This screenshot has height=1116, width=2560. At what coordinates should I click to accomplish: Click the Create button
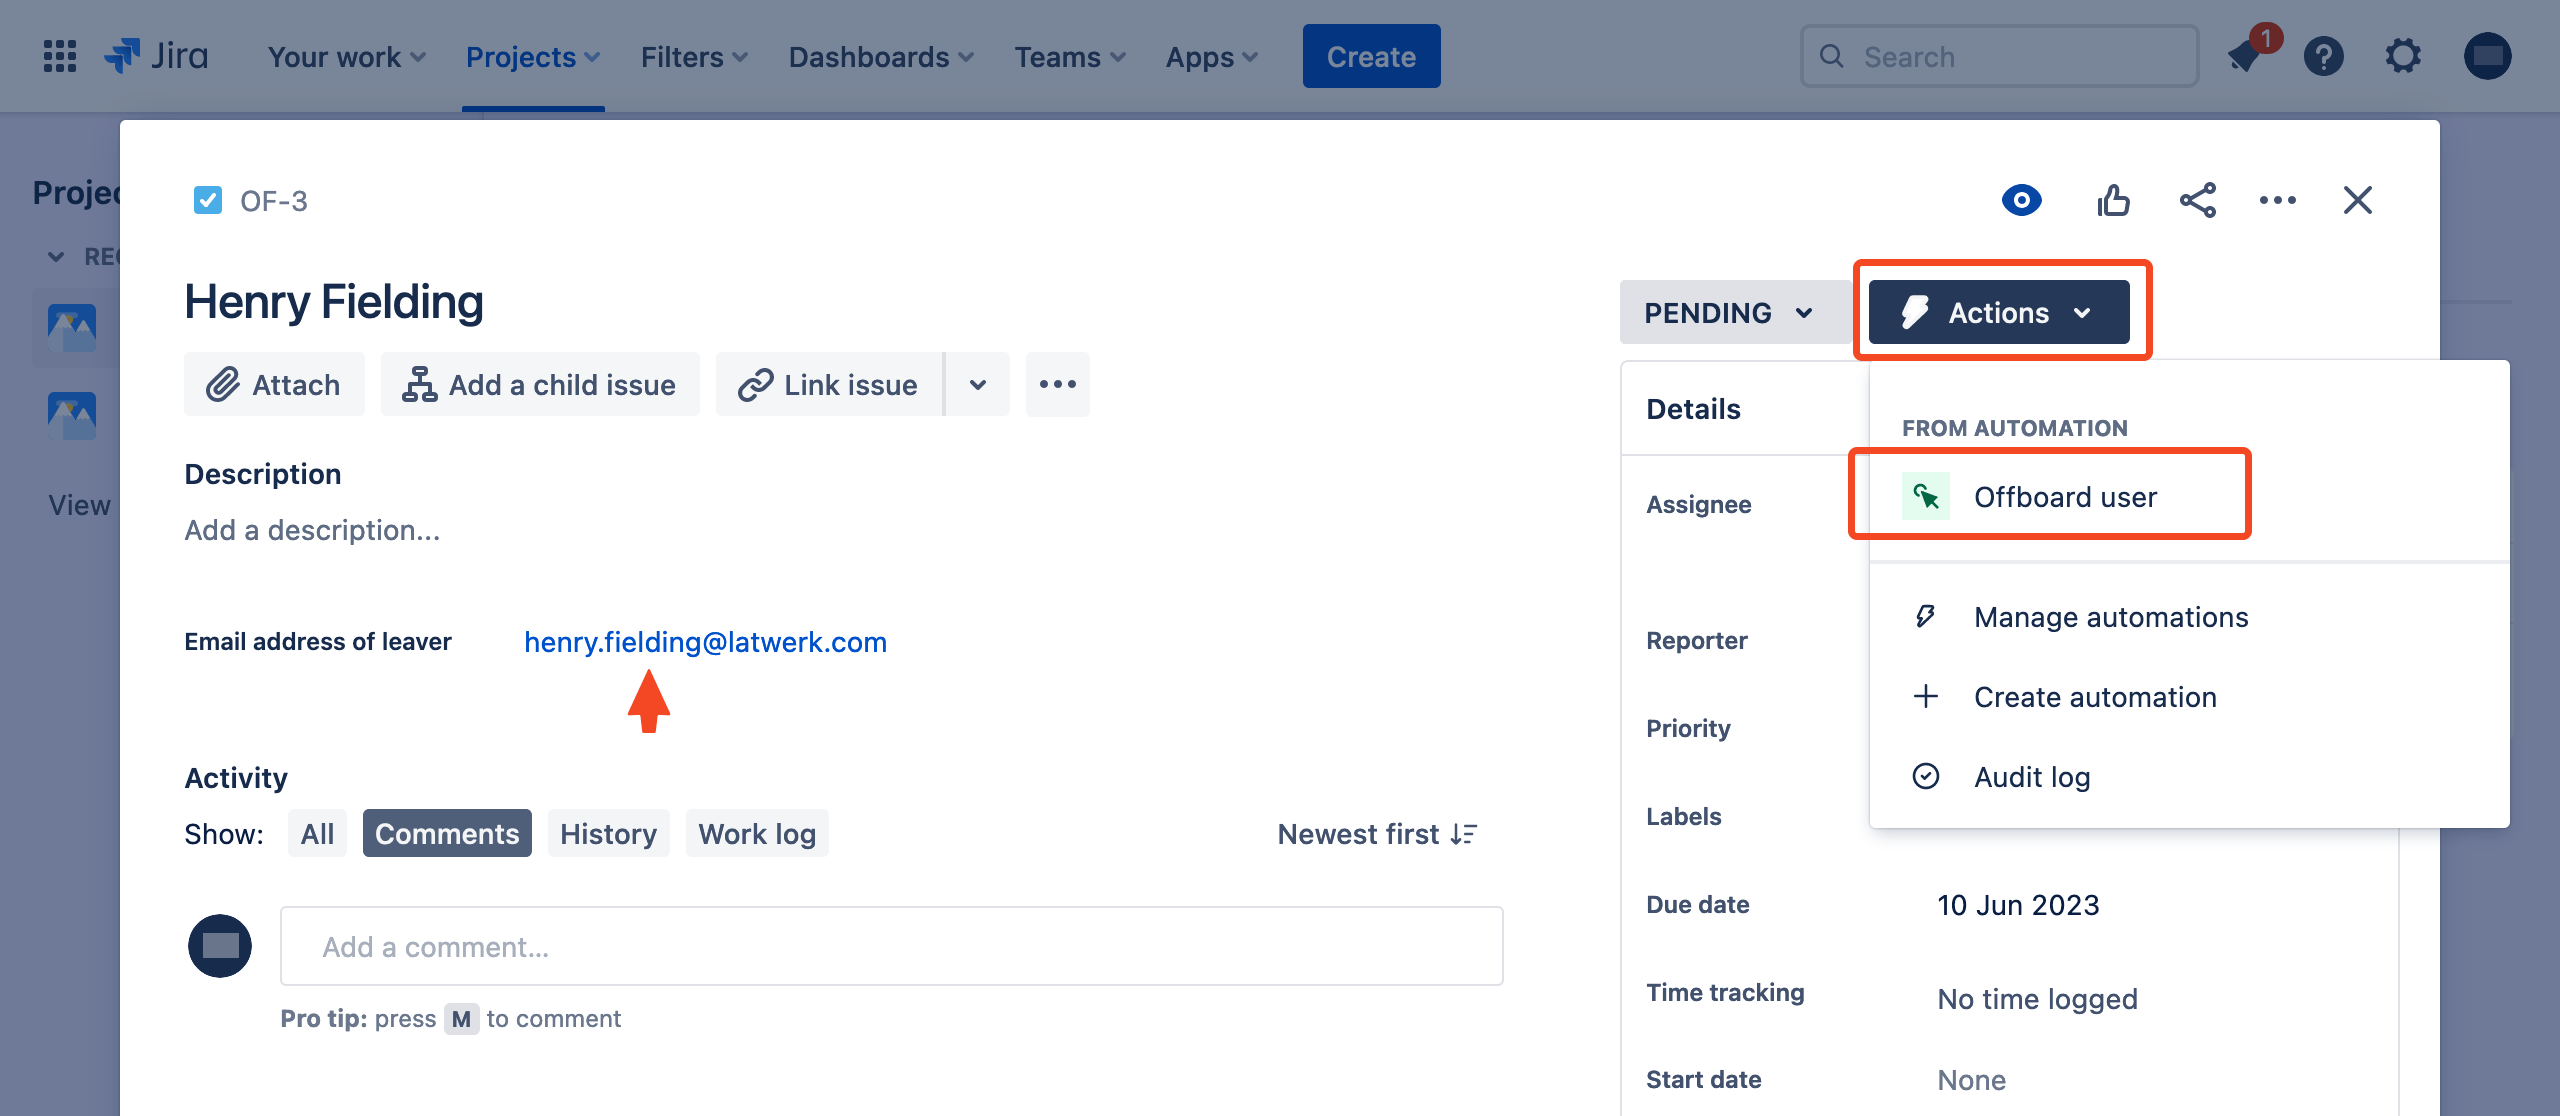click(1371, 56)
